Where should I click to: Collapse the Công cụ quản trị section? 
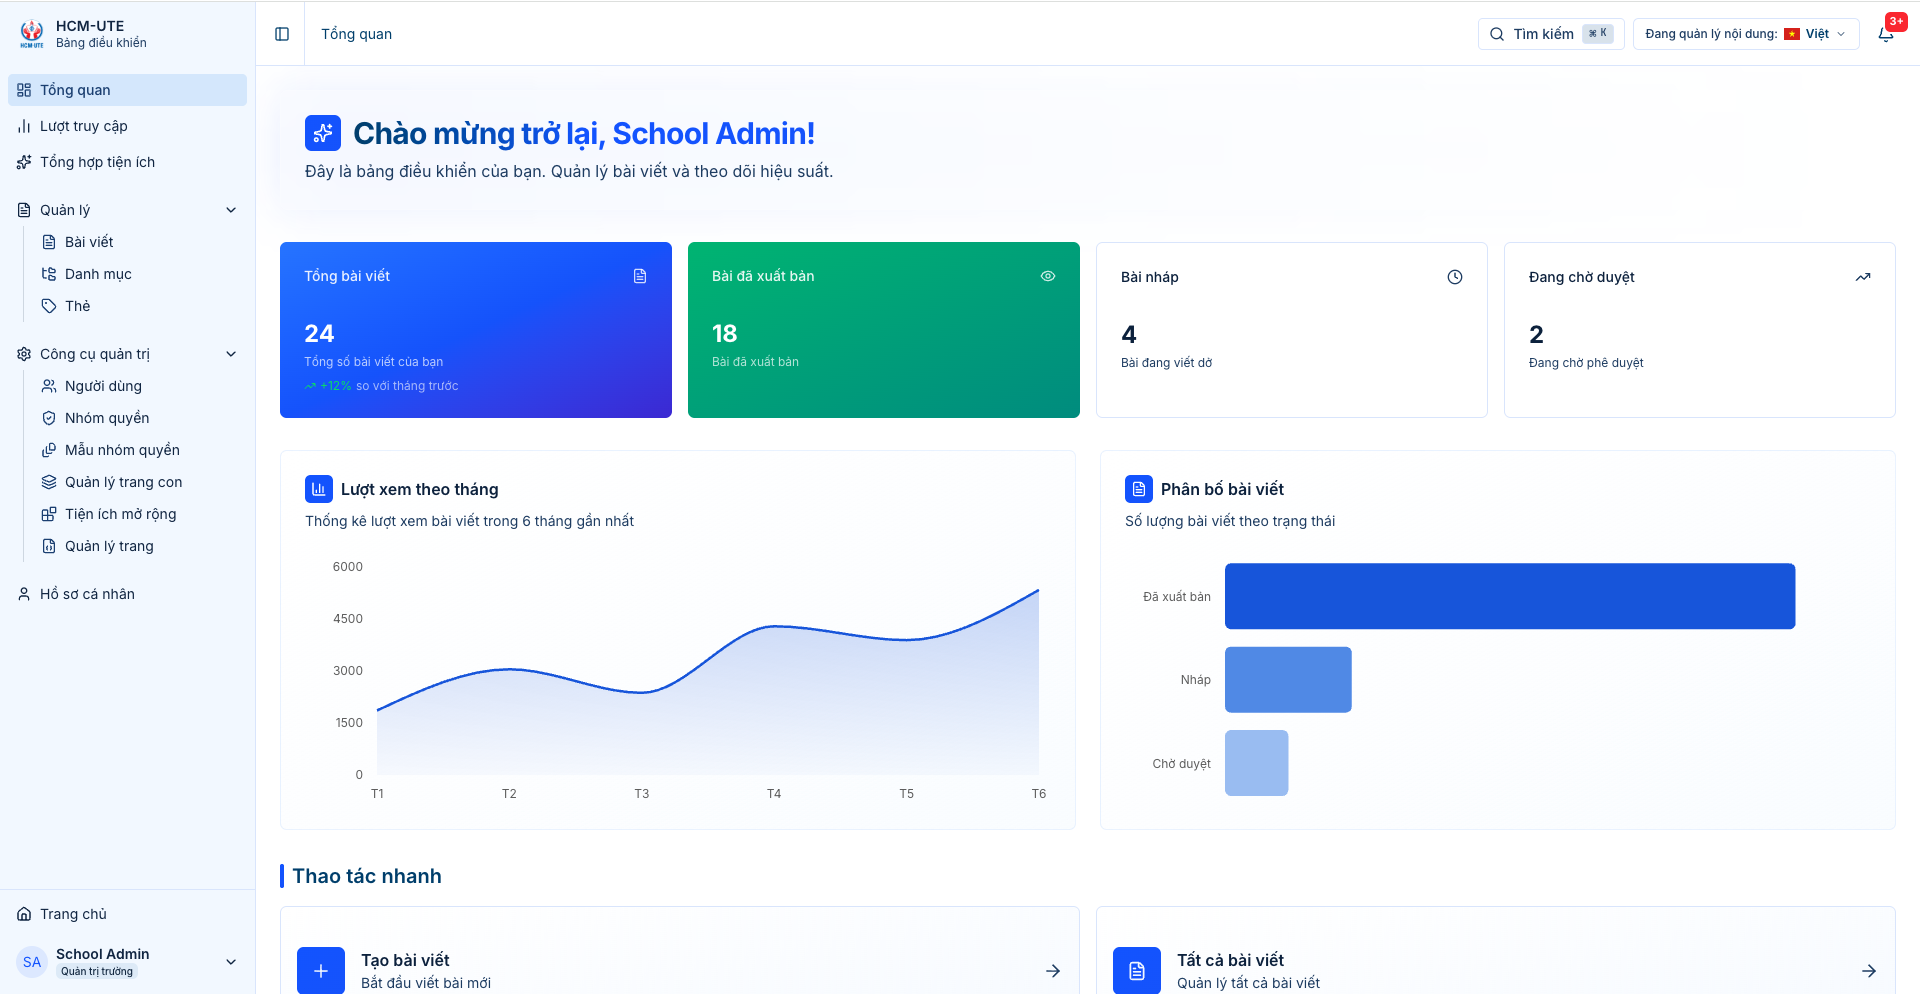231,354
